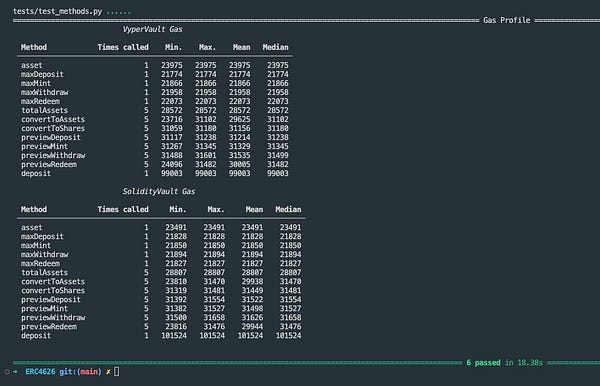The height and width of the screenshot is (386, 600).
Task: Click 'Min.' header in SolidityVault table
Action: point(178,210)
